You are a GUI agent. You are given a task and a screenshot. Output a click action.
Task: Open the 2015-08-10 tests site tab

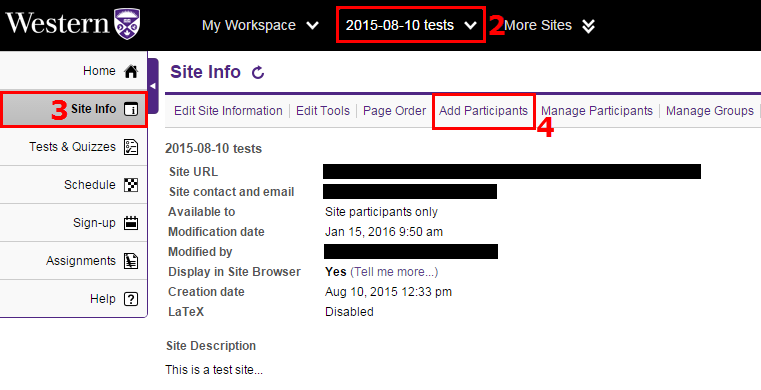[x=400, y=25]
